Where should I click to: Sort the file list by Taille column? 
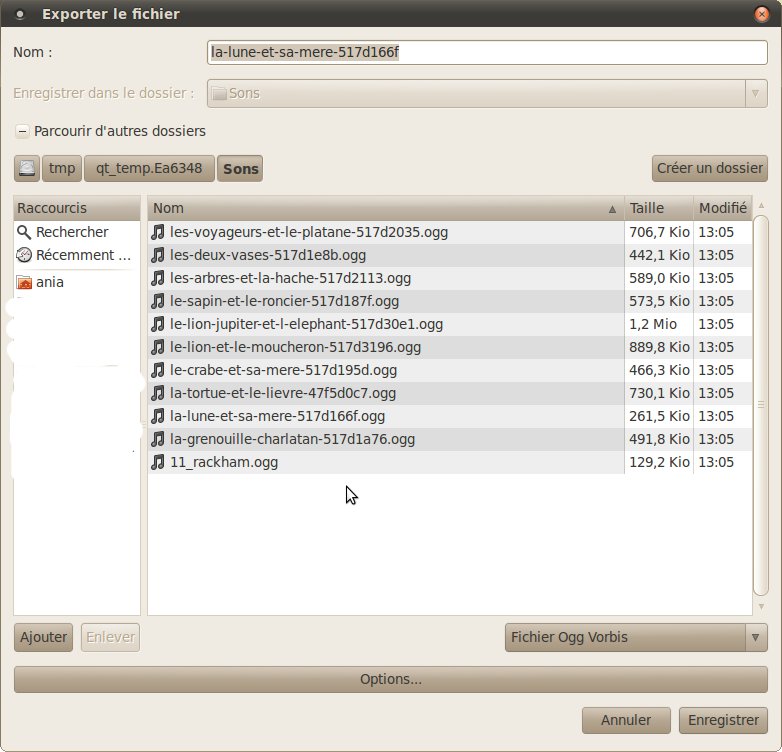[659, 208]
